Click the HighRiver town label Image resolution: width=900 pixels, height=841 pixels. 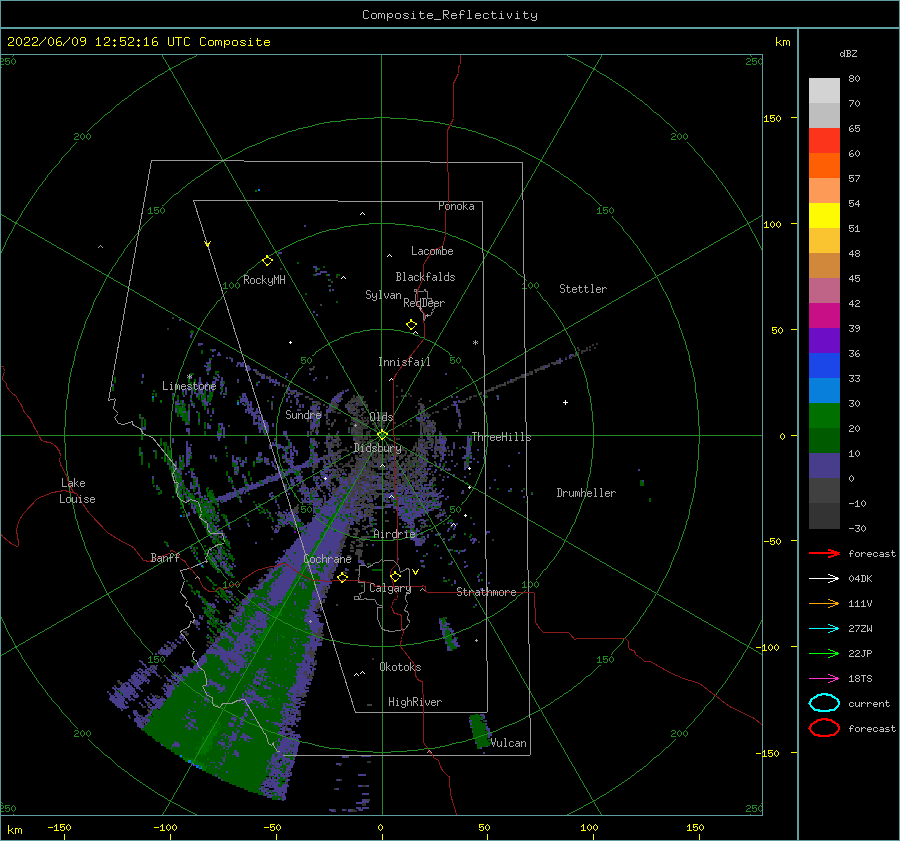click(415, 702)
